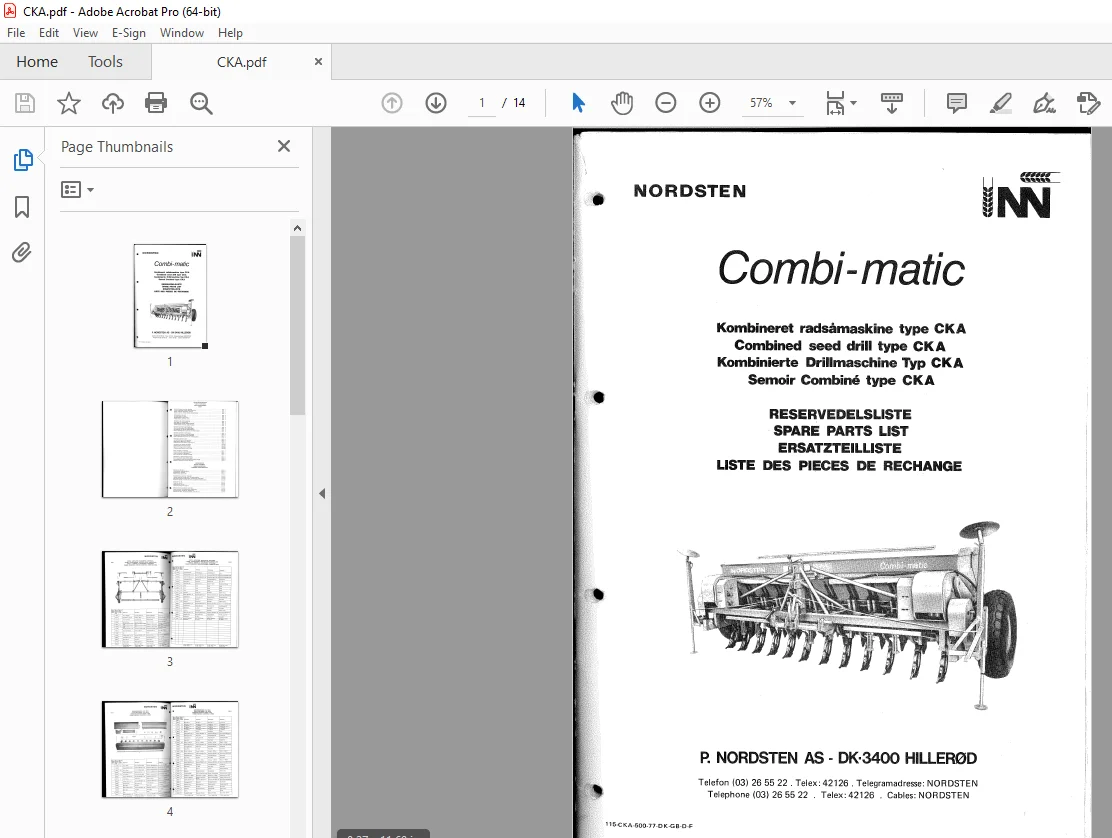
Task: Click the Page Thumbnails panel title
Action: (x=117, y=147)
